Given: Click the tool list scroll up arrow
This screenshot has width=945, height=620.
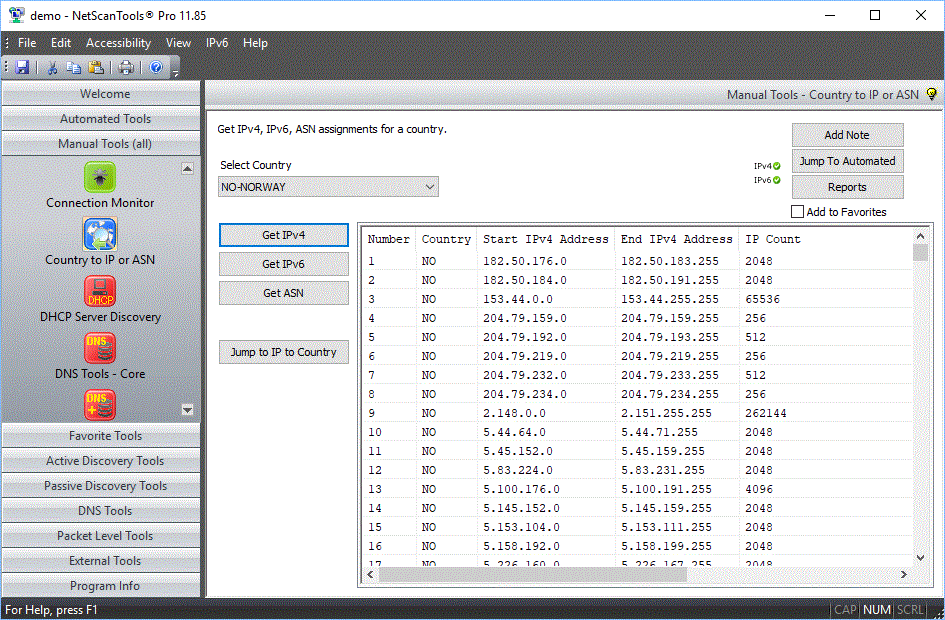Looking at the screenshot, I should click(x=187, y=169).
